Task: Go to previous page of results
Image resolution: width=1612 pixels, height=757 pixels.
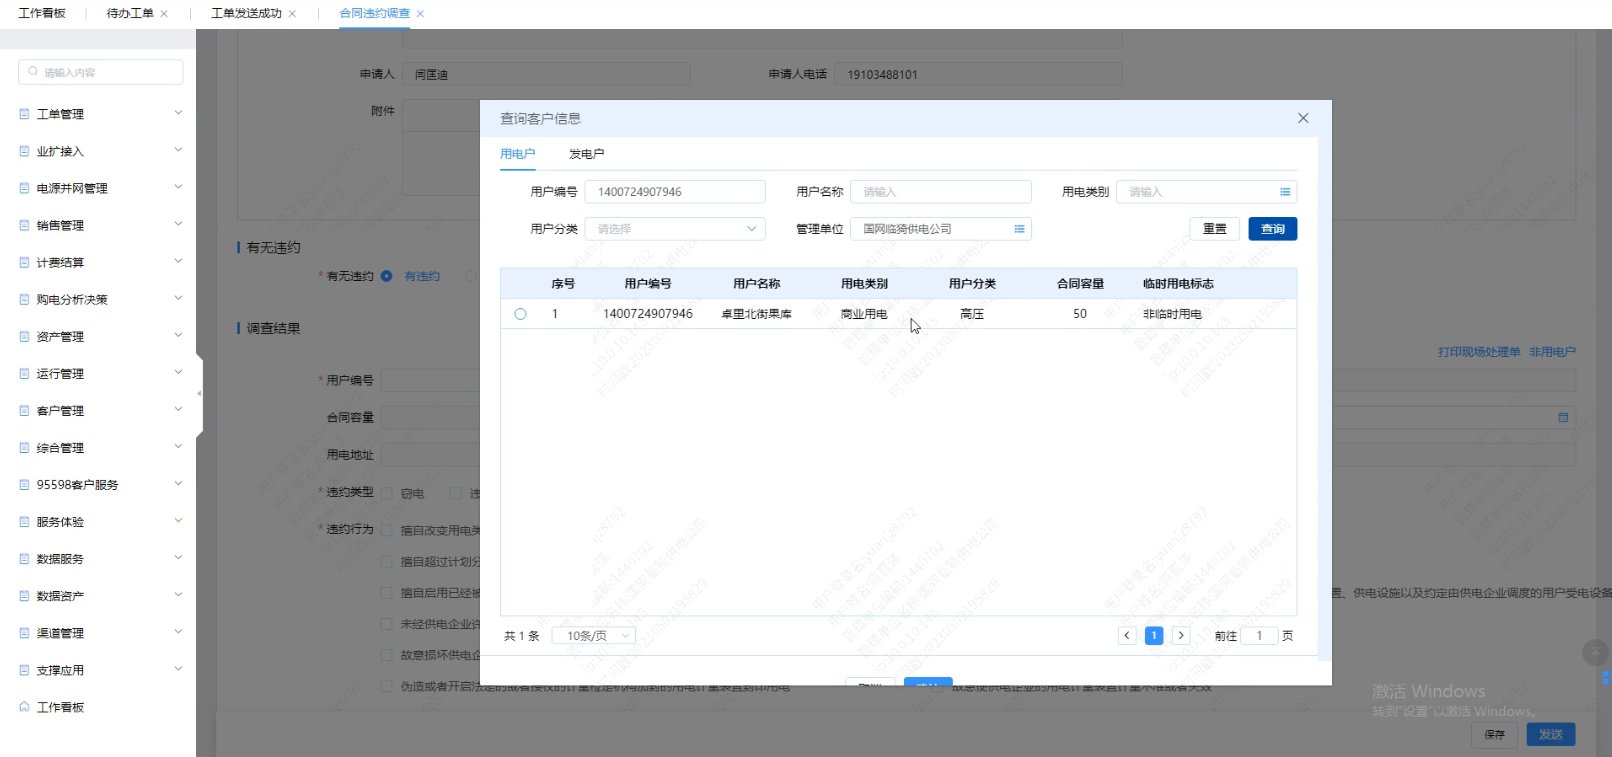Action: click(x=1127, y=635)
